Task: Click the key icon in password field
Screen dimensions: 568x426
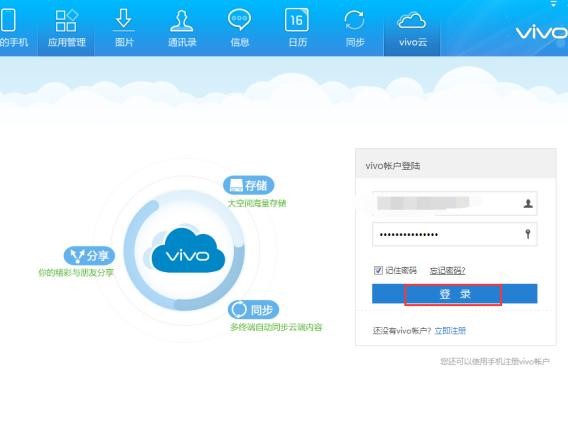Action: click(528, 234)
